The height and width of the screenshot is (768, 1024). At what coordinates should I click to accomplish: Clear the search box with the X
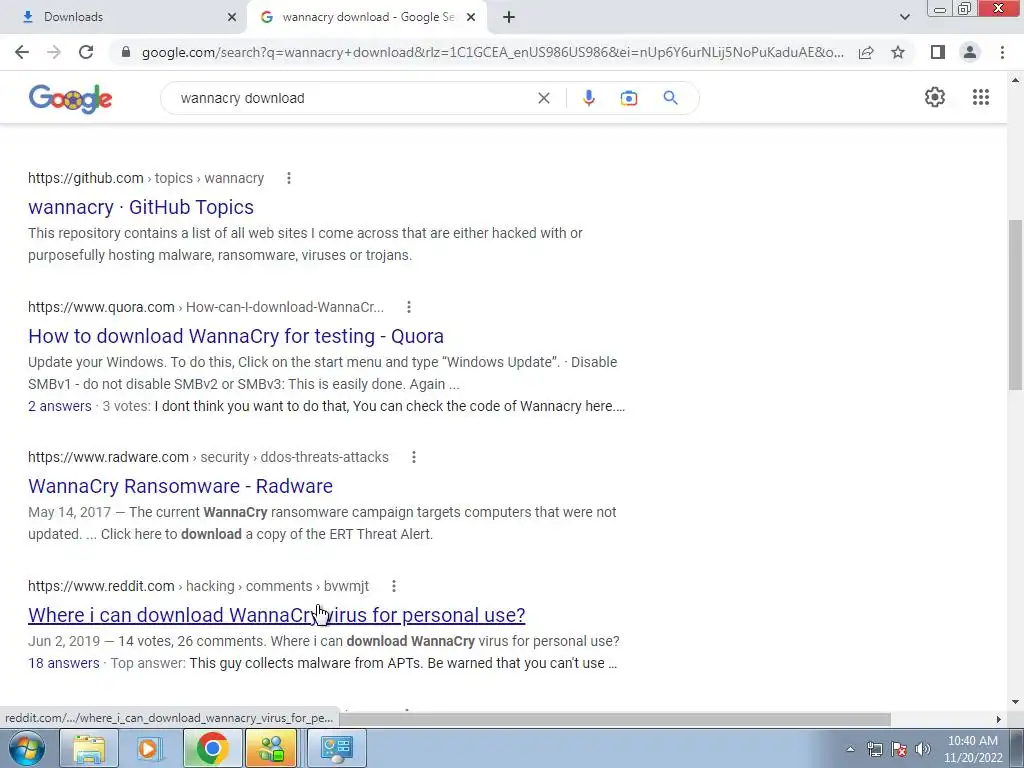[543, 98]
